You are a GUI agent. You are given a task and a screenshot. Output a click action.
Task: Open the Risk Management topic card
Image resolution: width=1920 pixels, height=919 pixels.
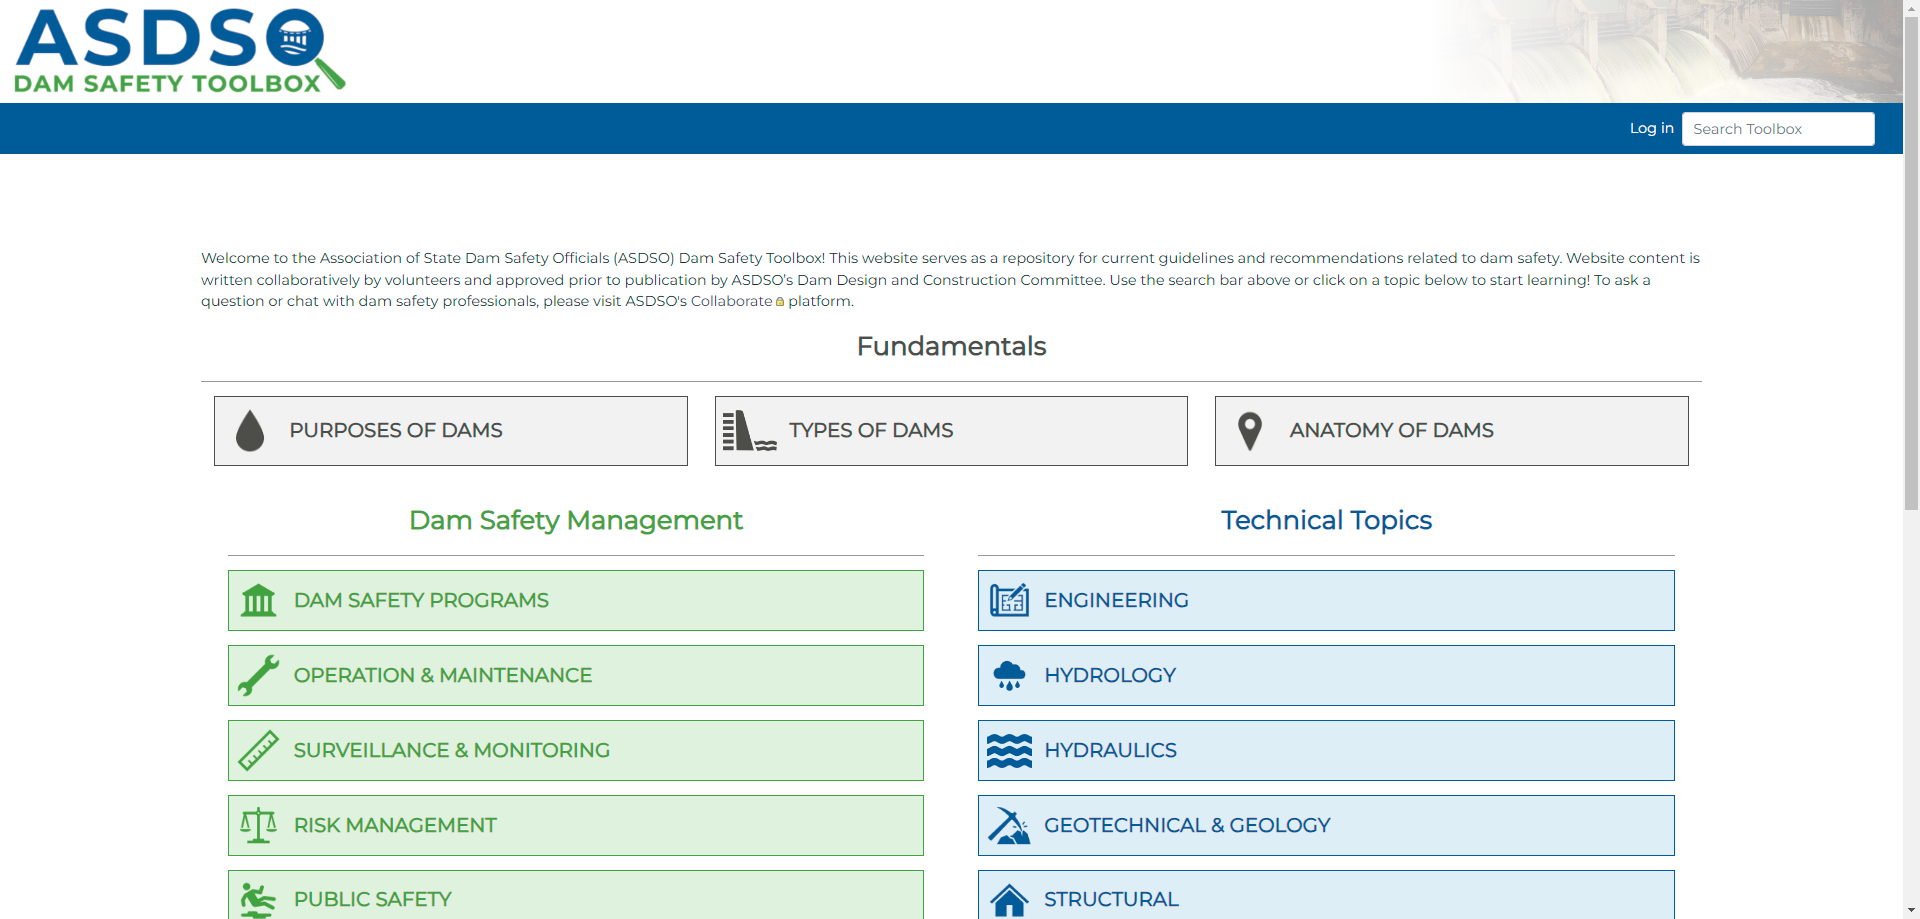(x=575, y=825)
